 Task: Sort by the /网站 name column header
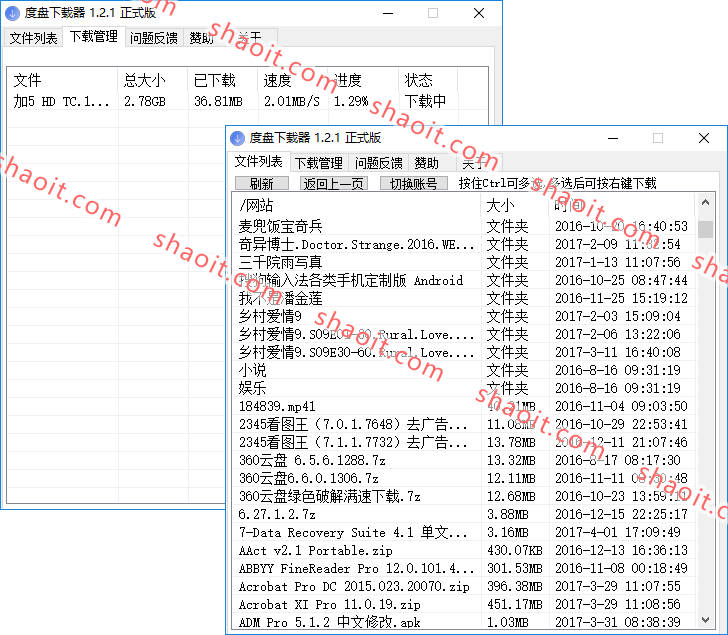[357, 205]
